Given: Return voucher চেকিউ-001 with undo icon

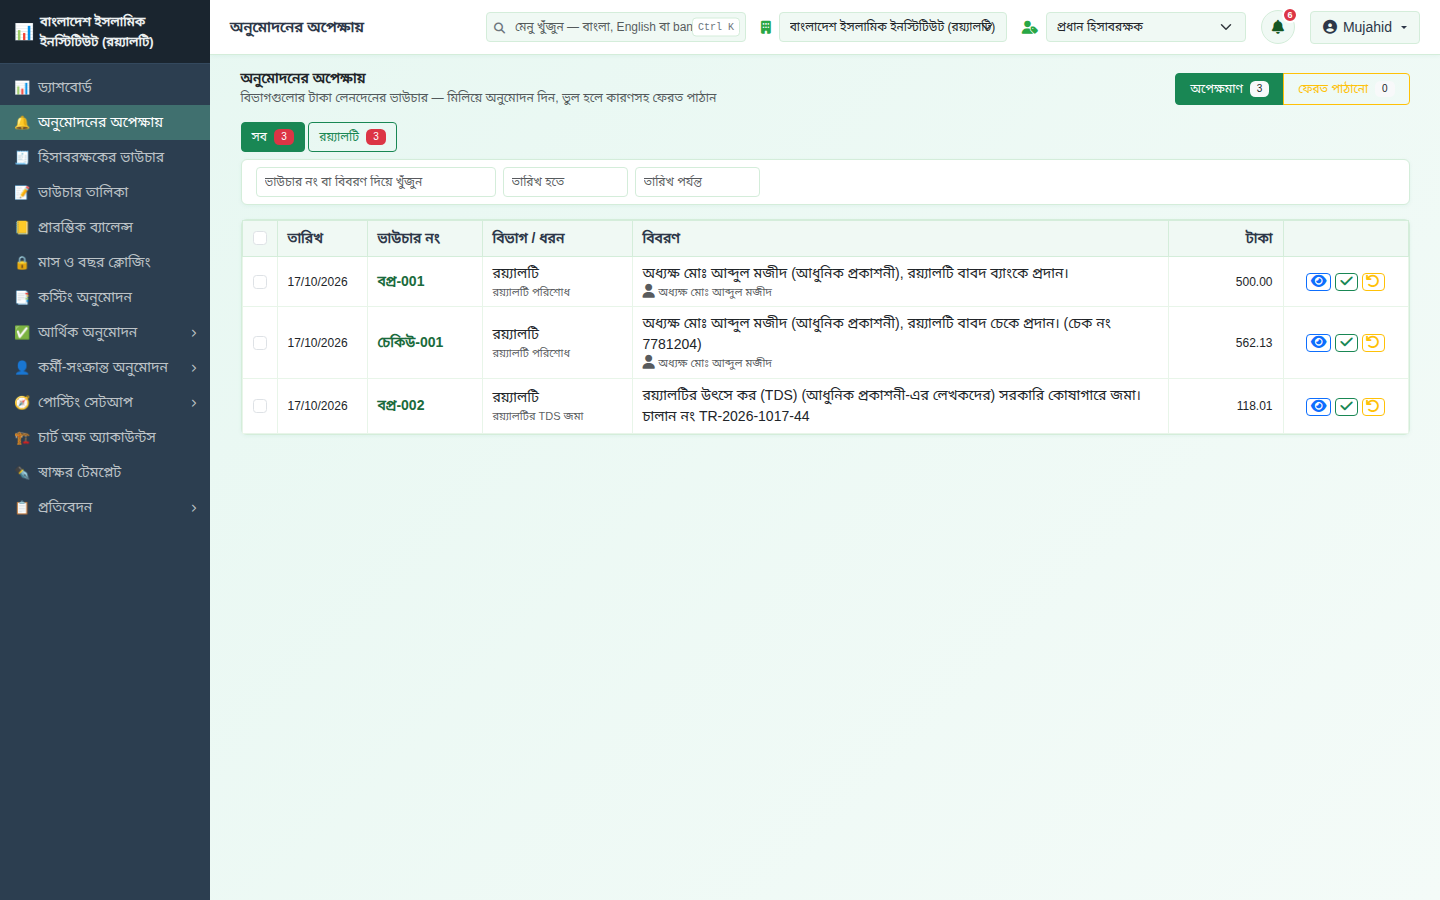Looking at the screenshot, I should [1373, 343].
